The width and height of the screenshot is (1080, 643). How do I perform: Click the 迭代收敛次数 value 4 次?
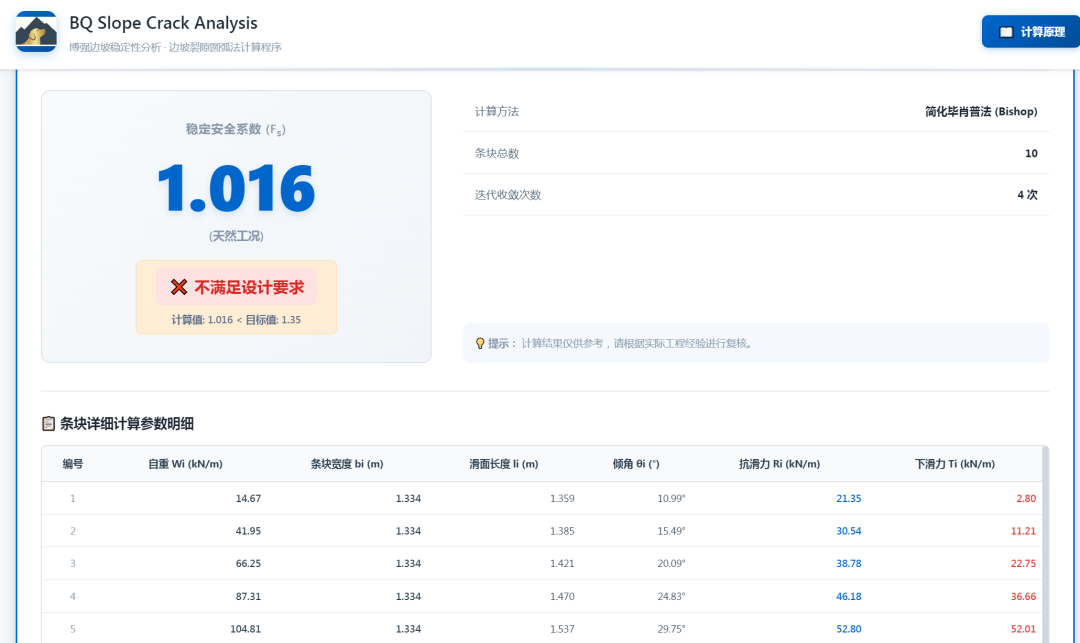pyautogui.click(x=1028, y=195)
